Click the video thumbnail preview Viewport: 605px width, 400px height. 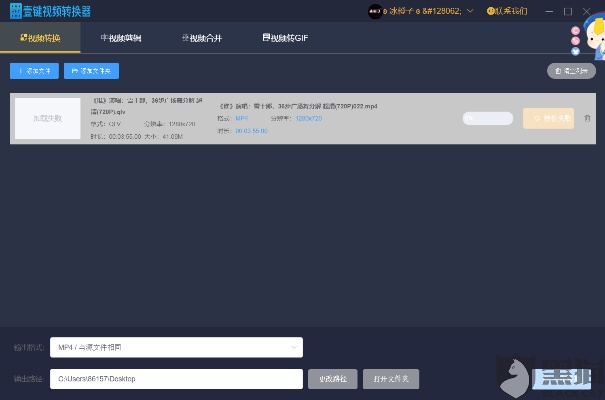[47, 118]
